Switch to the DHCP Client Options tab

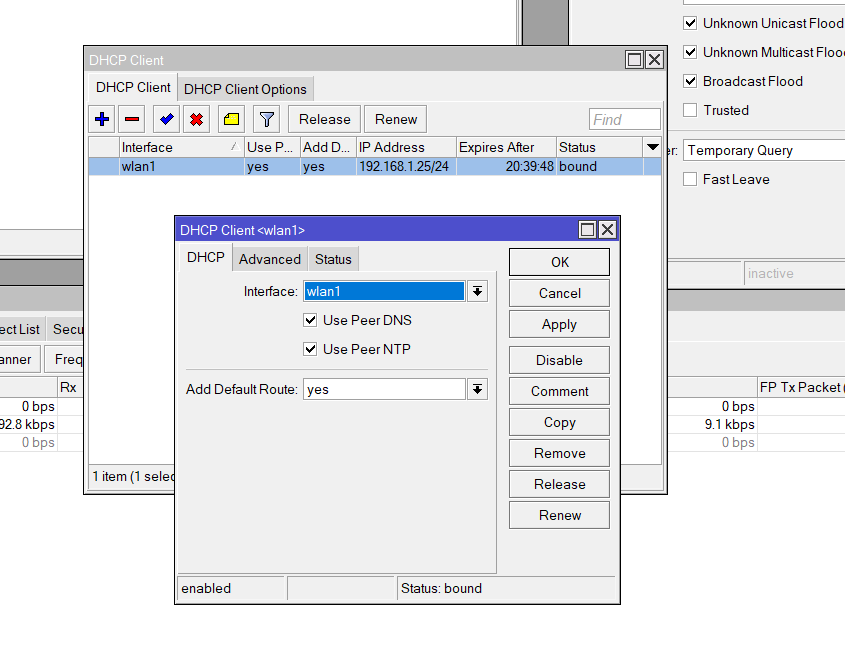point(245,89)
